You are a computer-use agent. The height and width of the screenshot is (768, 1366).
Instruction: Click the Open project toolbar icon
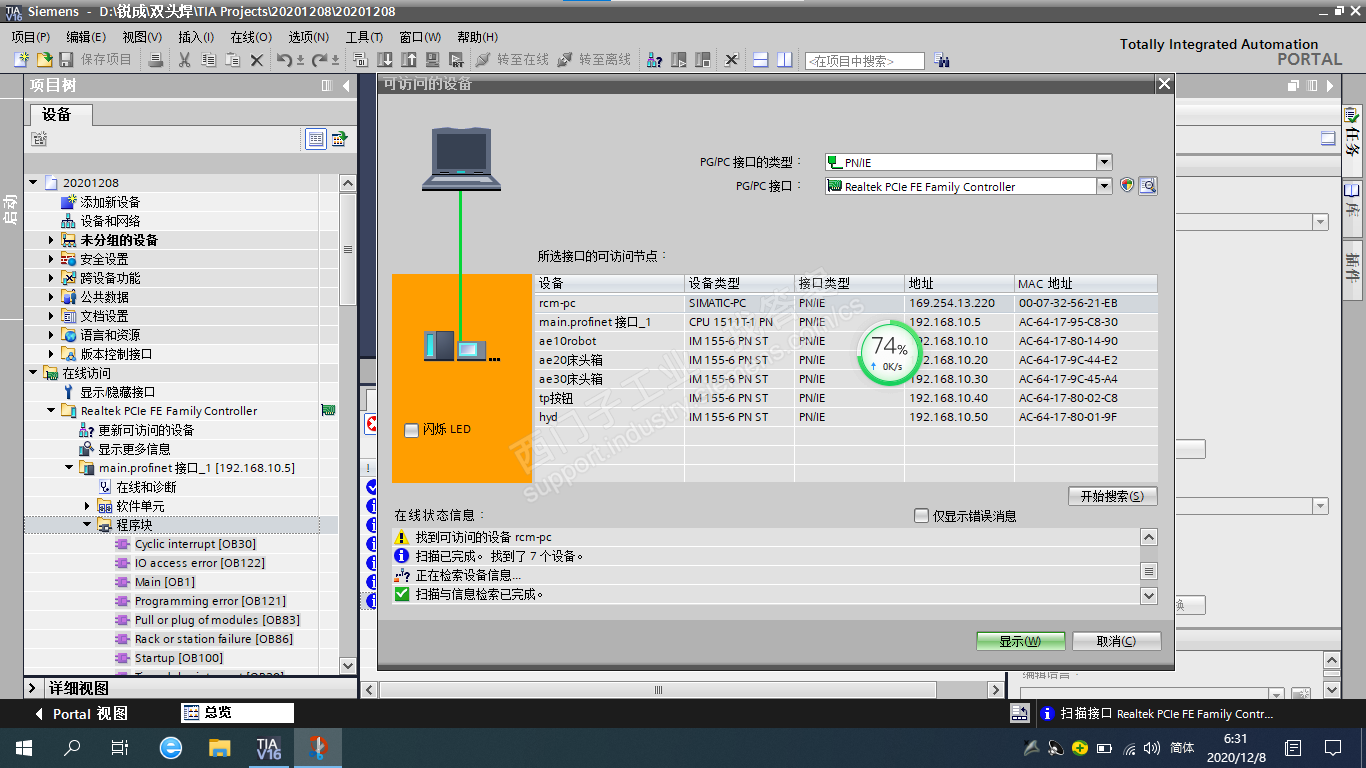44,60
